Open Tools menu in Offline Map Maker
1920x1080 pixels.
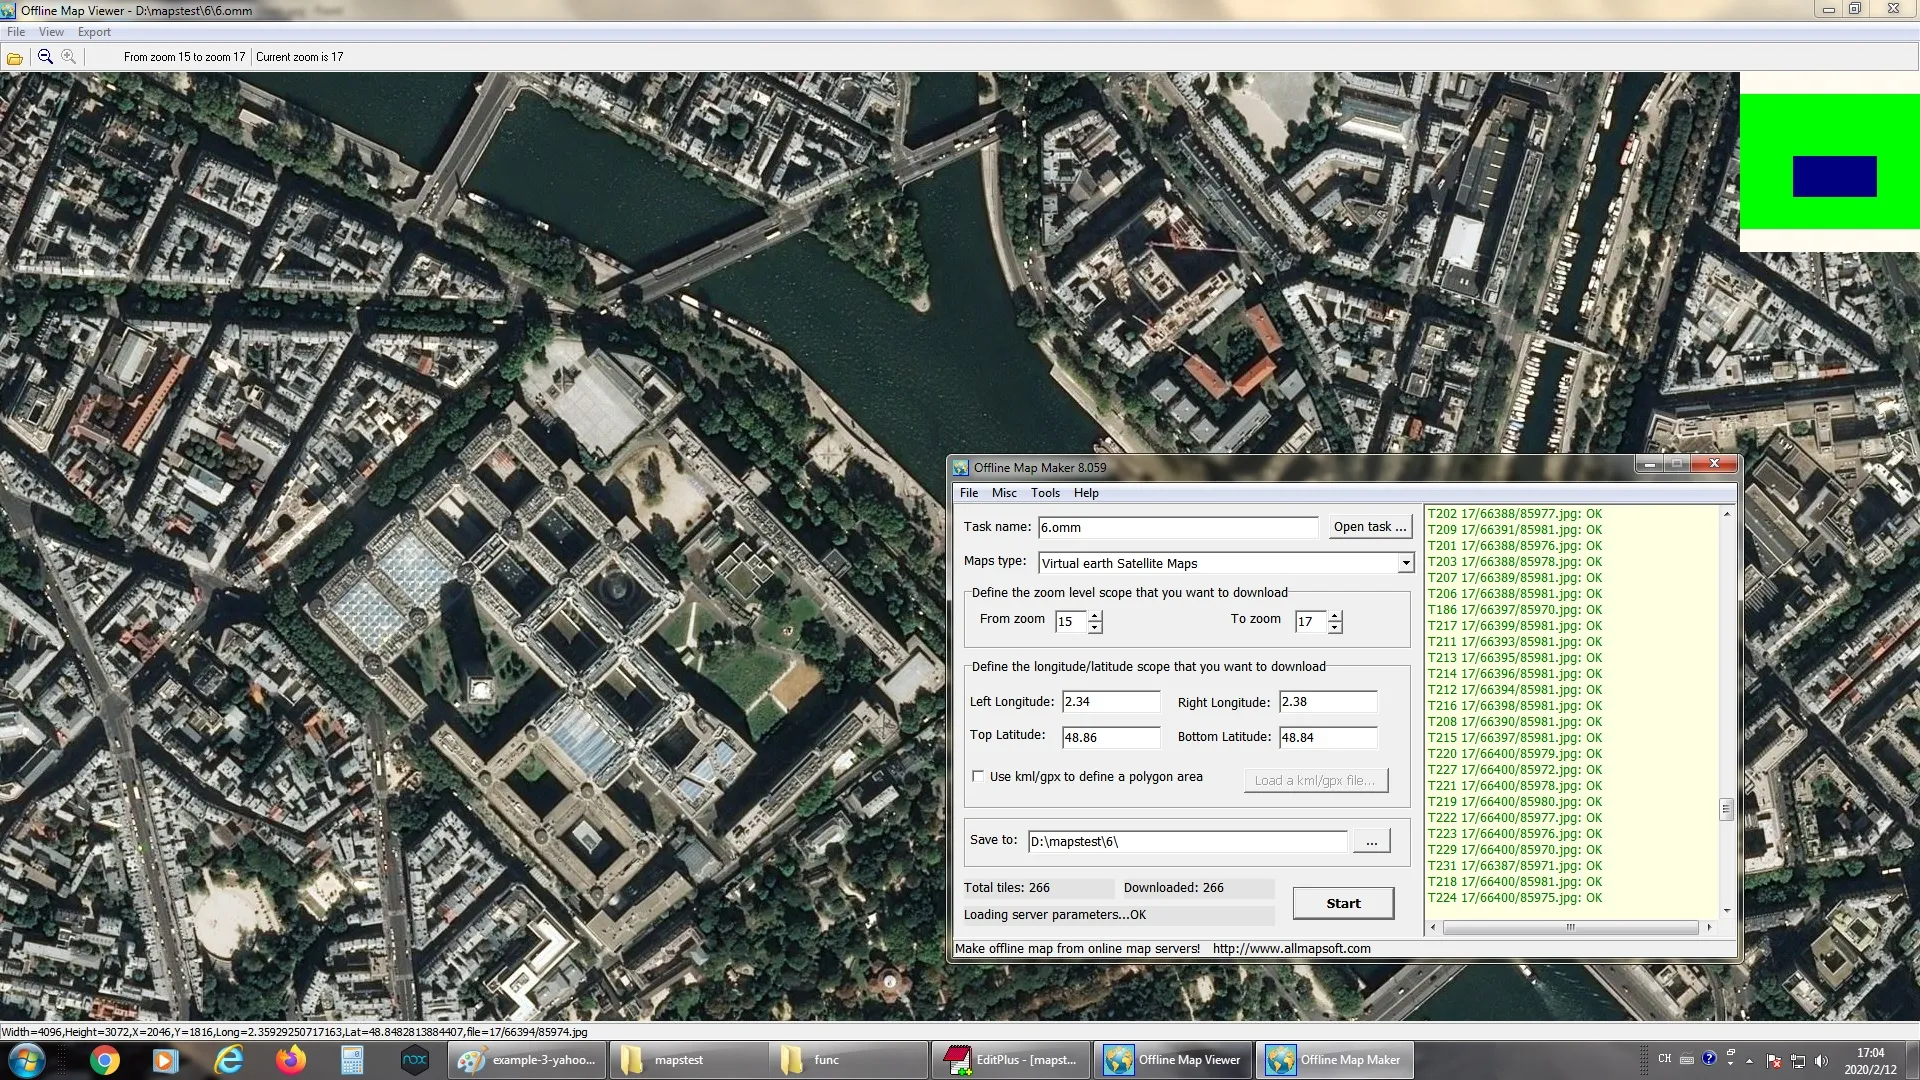1045,493
